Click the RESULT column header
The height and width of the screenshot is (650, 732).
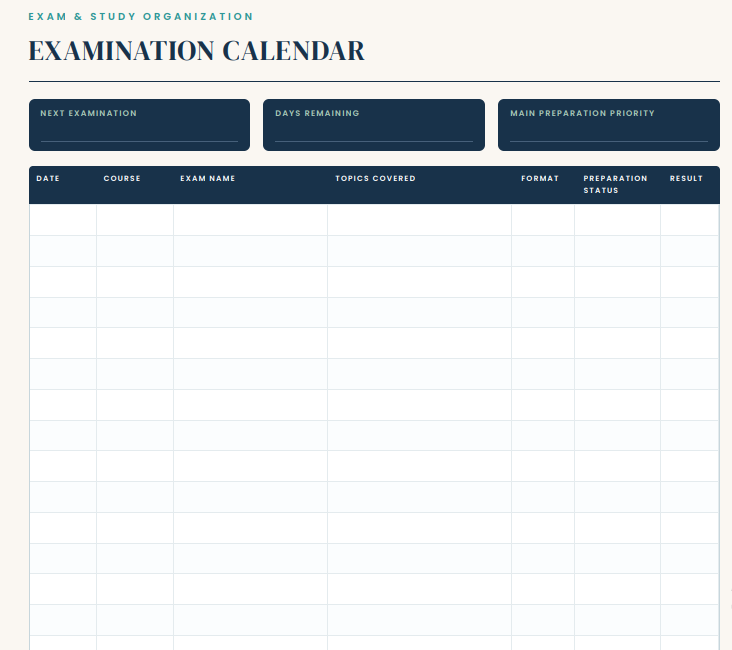tap(686, 178)
